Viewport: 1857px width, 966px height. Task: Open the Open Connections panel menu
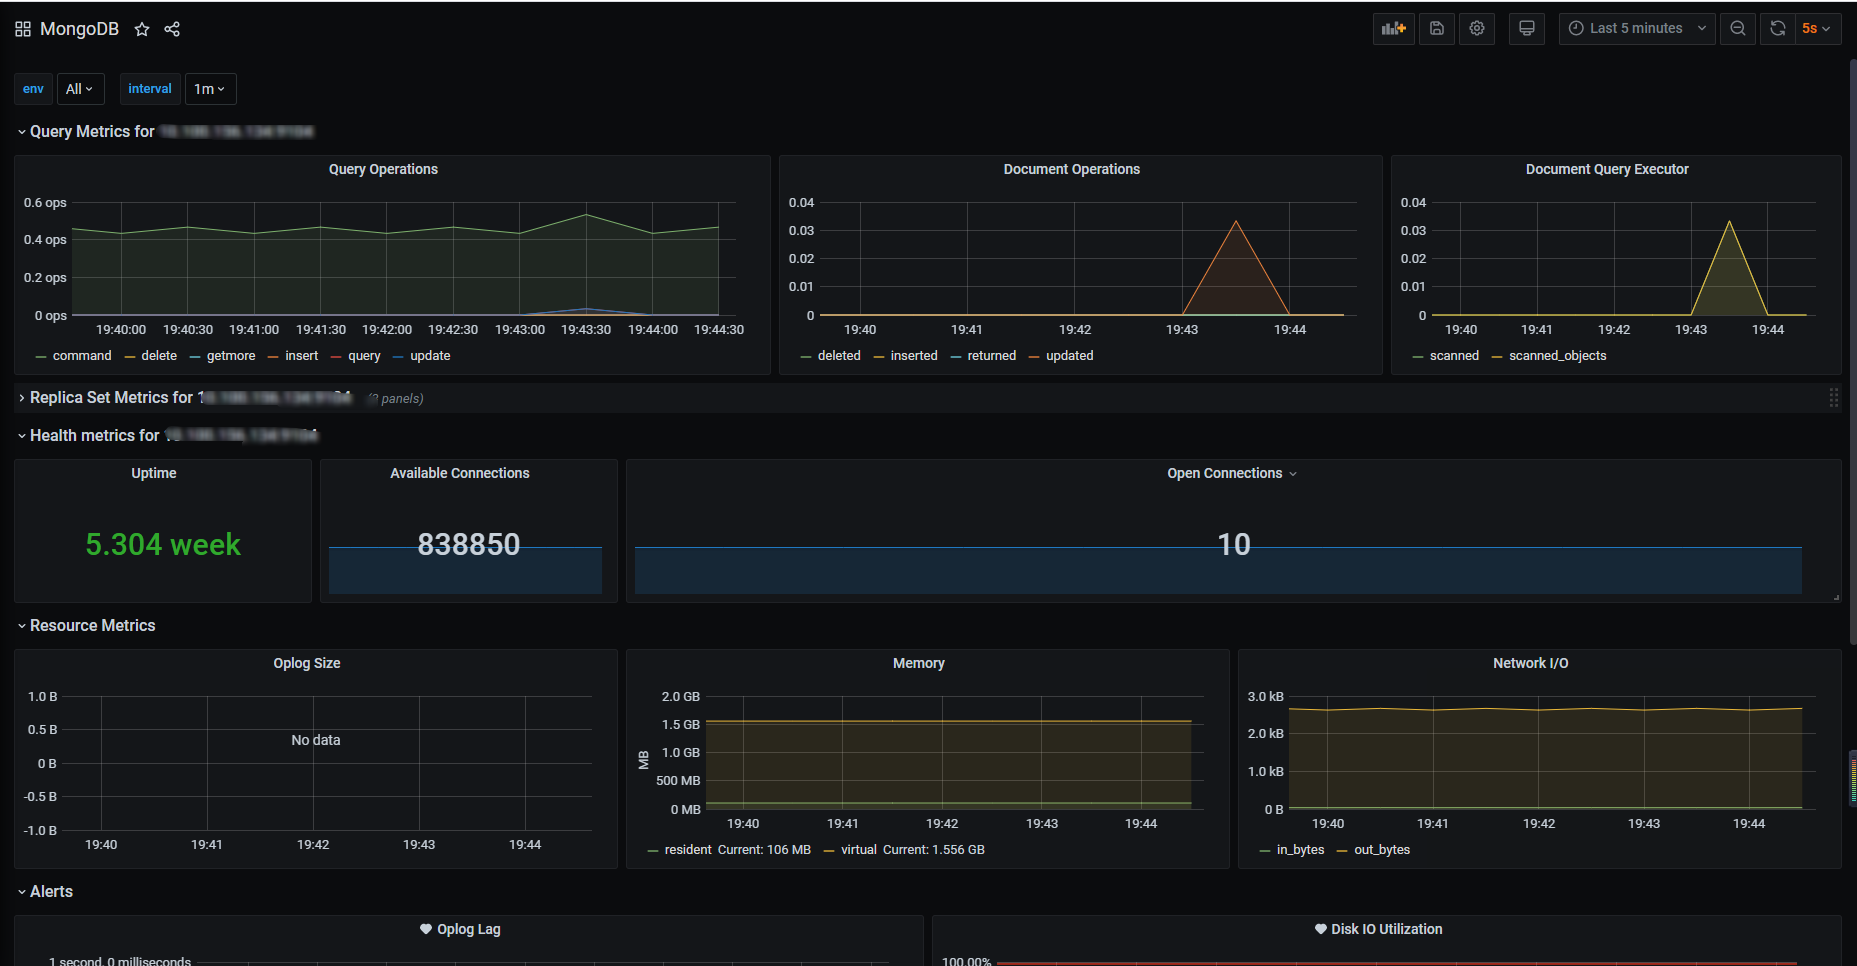(1293, 474)
